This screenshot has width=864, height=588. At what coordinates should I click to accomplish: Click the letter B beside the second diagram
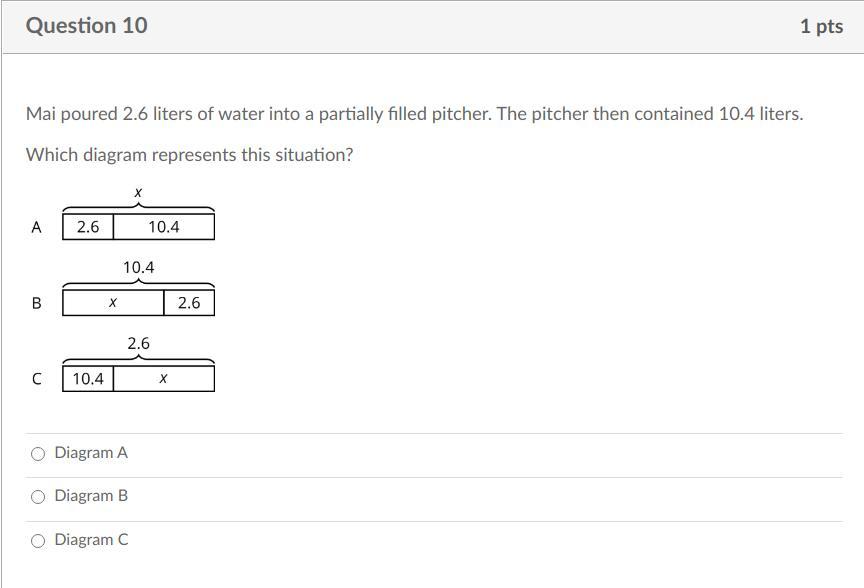point(37,303)
